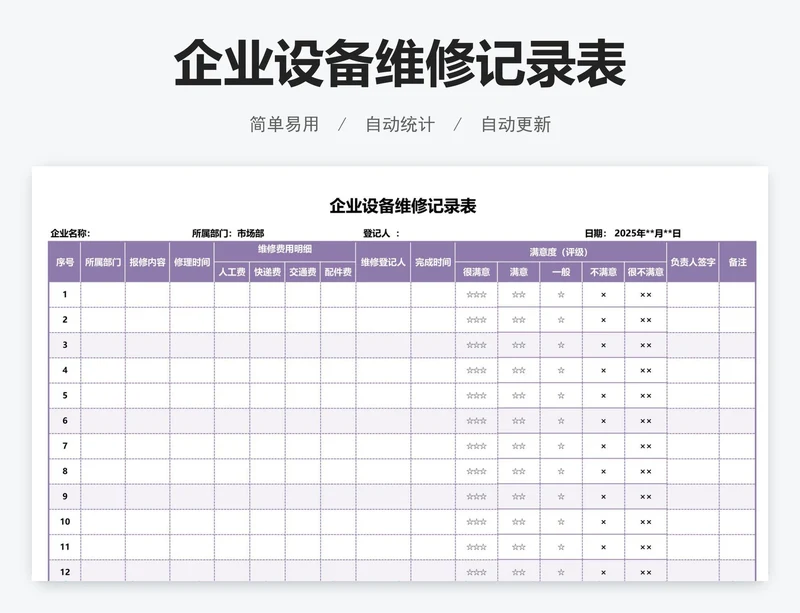Select the 所属部门 column header in the table
This screenshot has width=800, height=613.
(103, 262)
